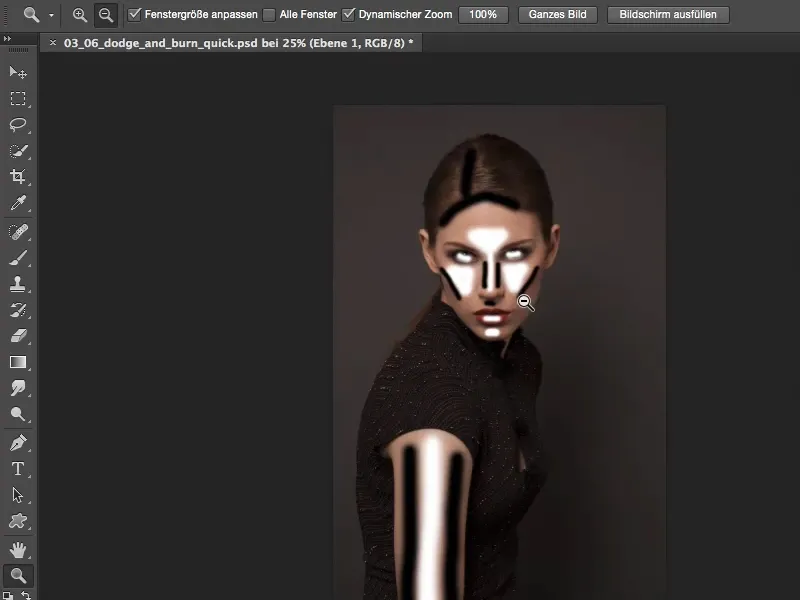This screenshot has height=600, width=800.
Task: Click the Ganzes Bild button
Action: pyautogui.click(x=557, y=15)
